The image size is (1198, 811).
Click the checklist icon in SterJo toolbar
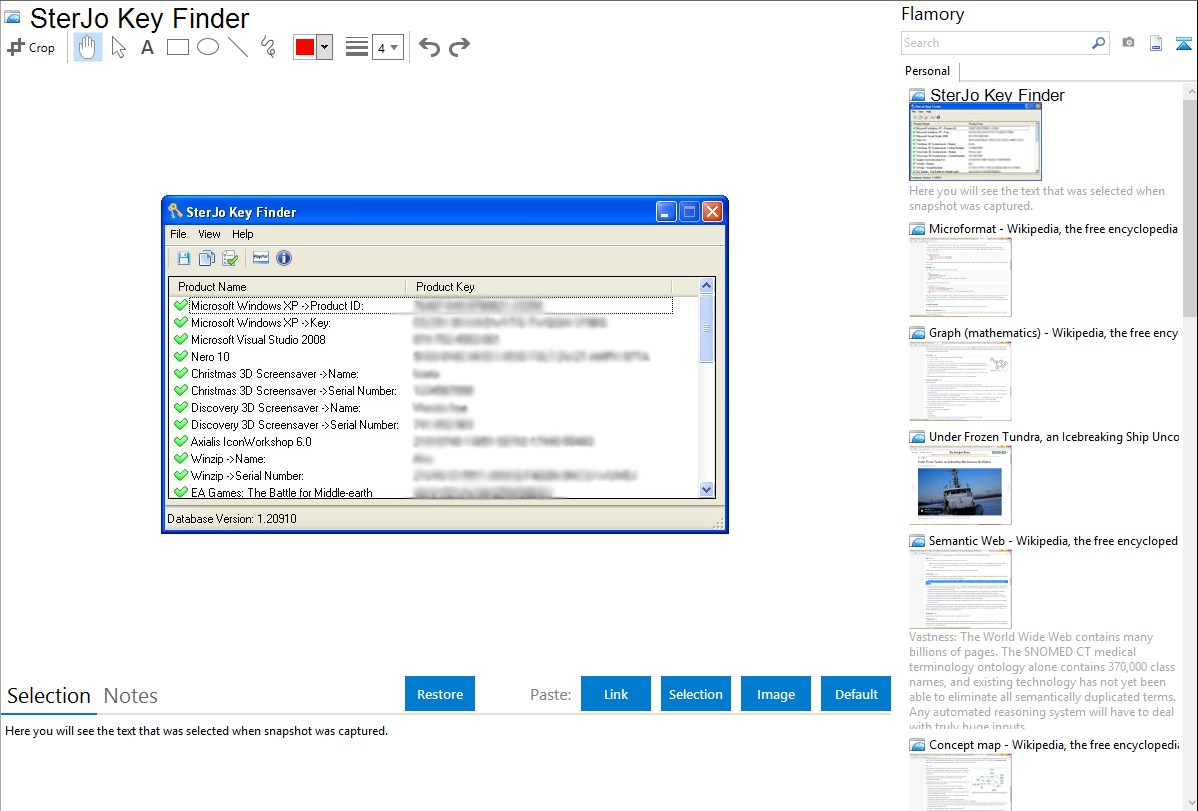point(230,258)
